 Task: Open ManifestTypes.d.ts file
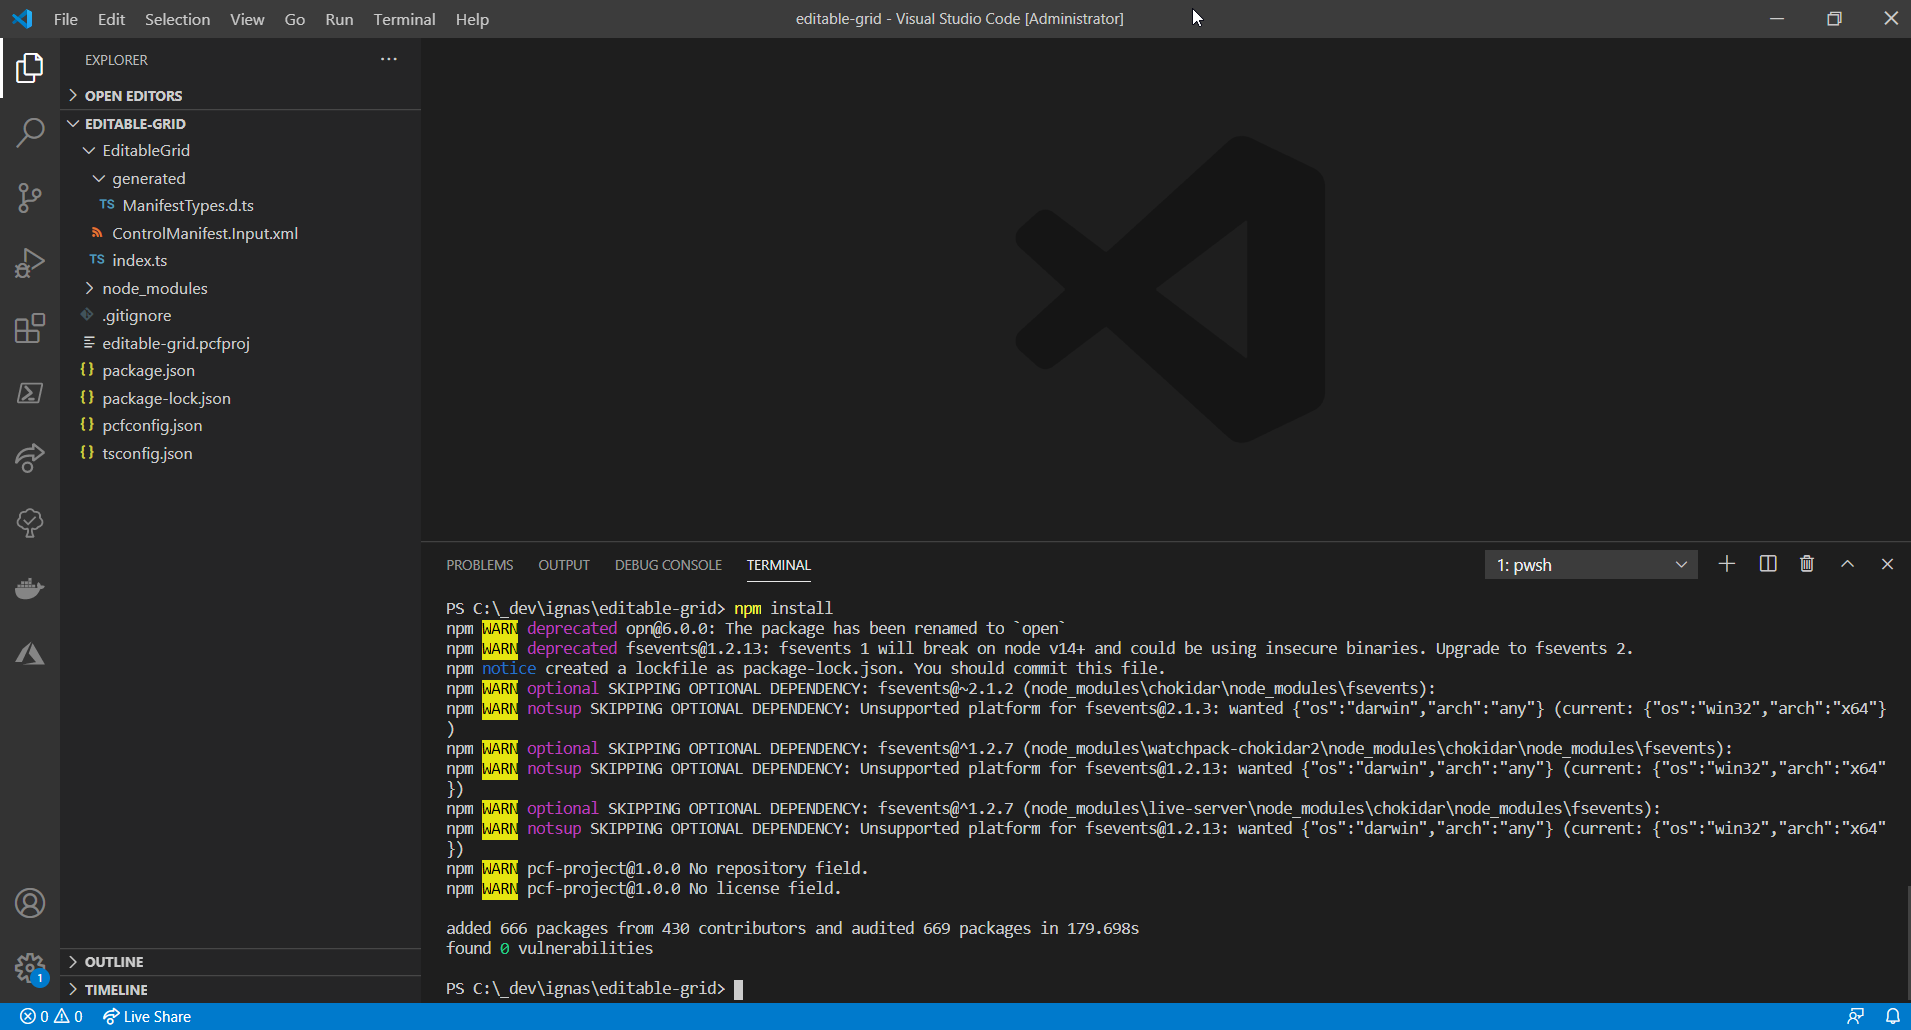tap(240, 205)
